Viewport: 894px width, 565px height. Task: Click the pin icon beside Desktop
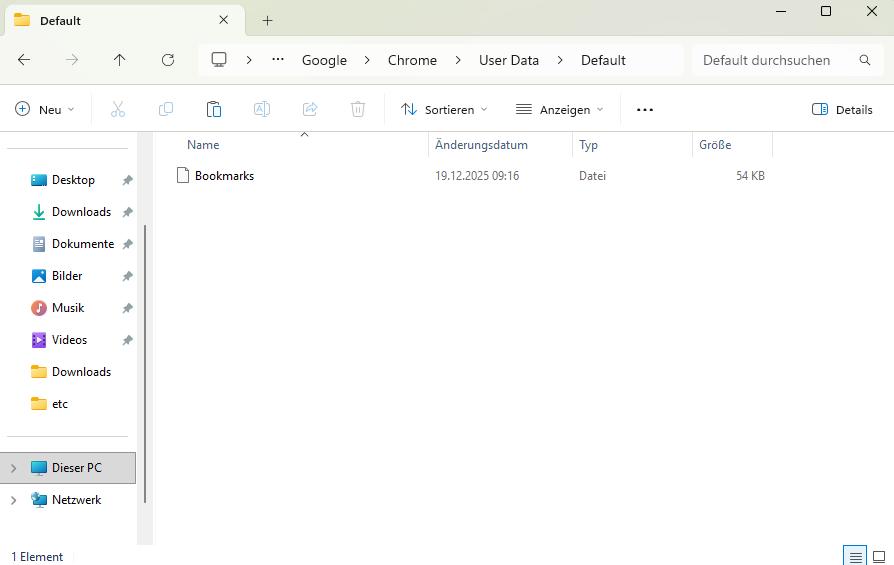point(127,180)
